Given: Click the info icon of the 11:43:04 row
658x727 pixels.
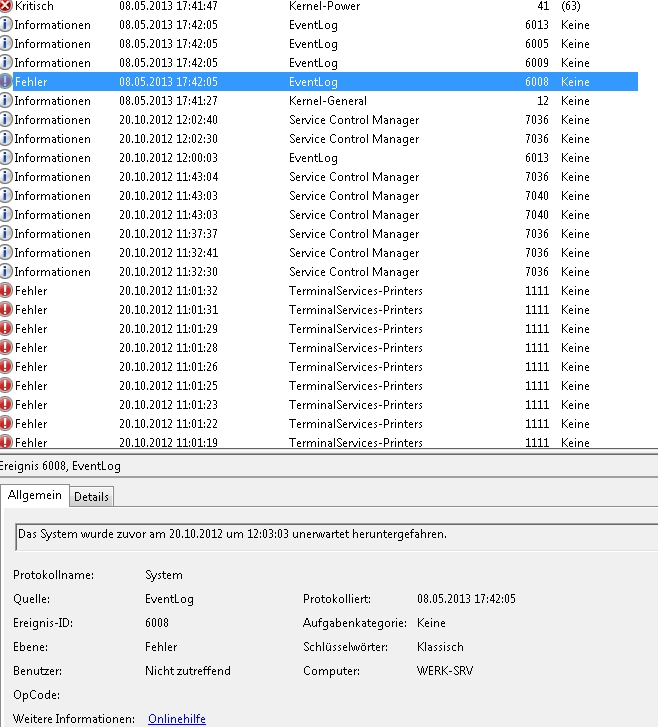Looking at the screenshot, I should pos(6,177).
